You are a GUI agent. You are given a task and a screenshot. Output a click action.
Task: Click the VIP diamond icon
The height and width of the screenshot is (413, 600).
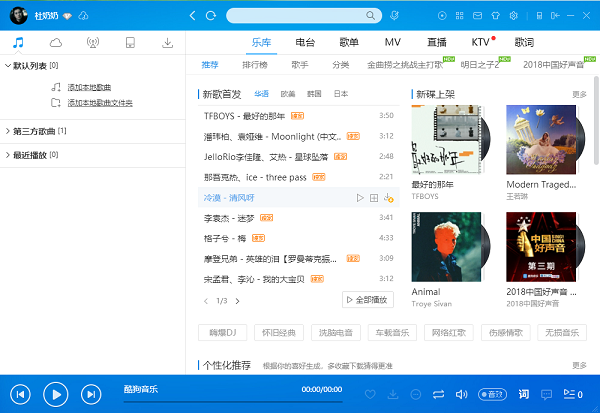pyautogui.click(x=67, y=16)
